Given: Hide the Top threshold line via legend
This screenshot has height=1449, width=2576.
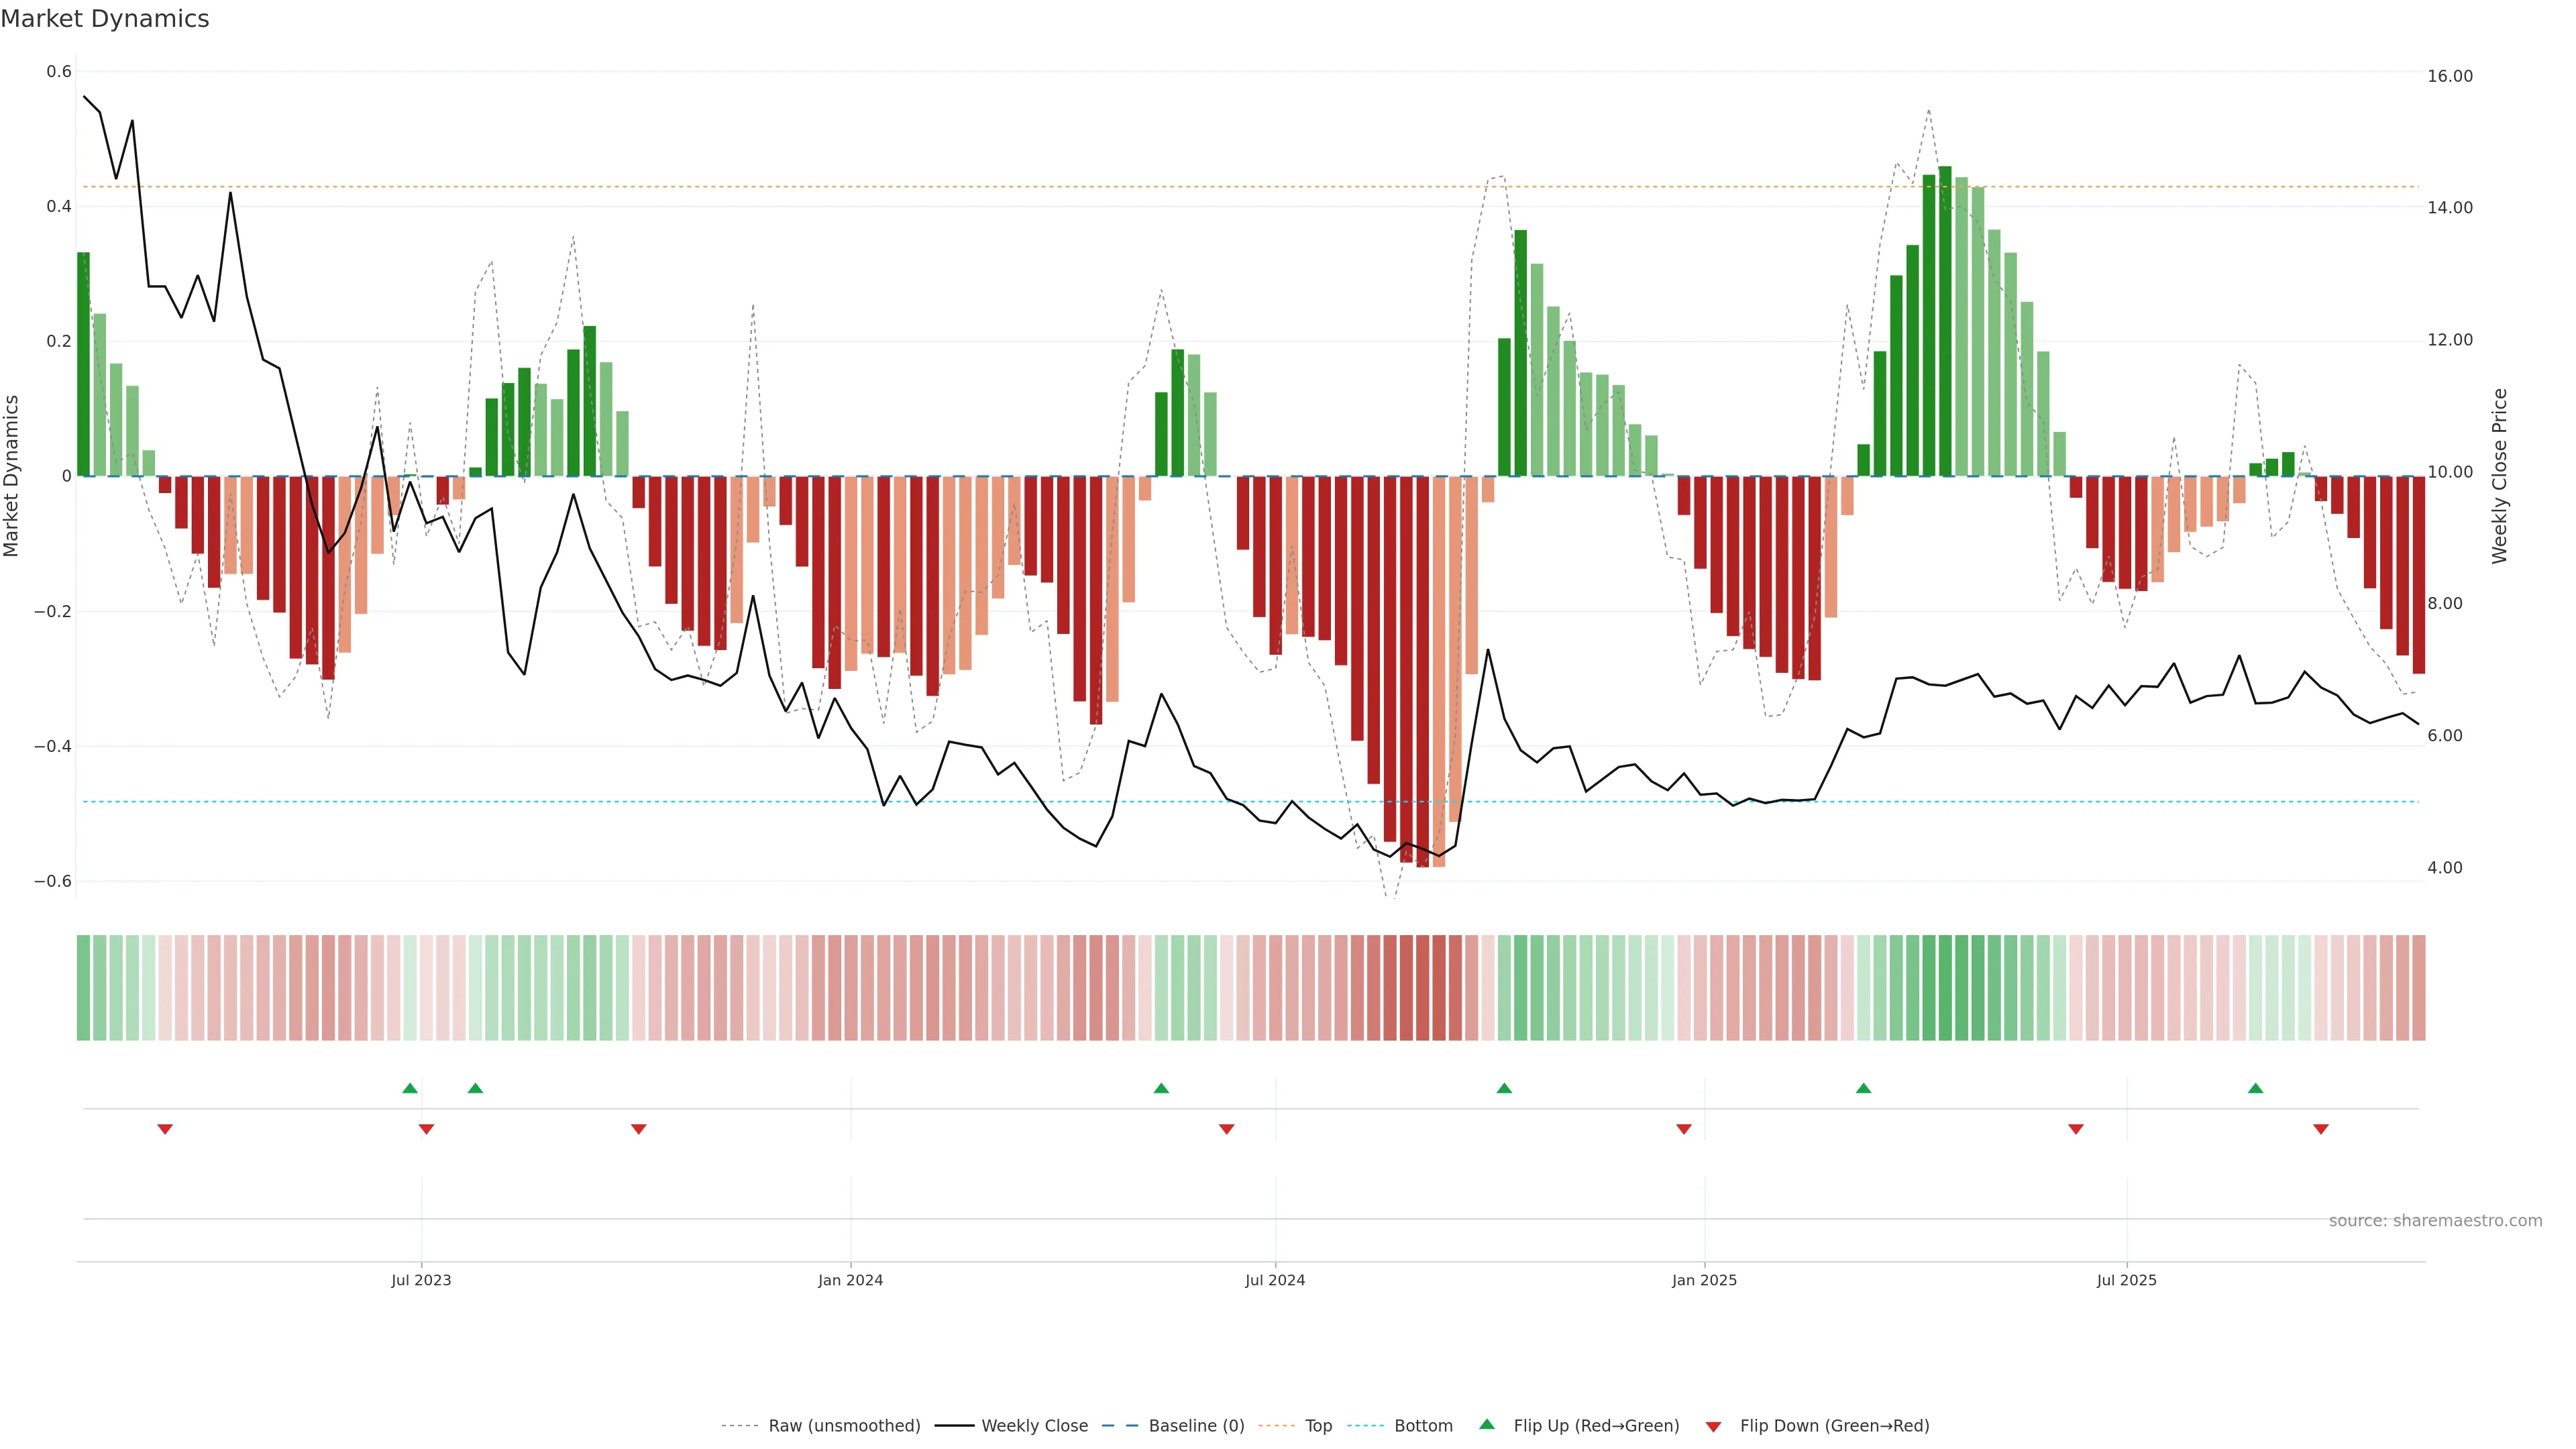Looking at the screenshot, I should [1318, 1426].
